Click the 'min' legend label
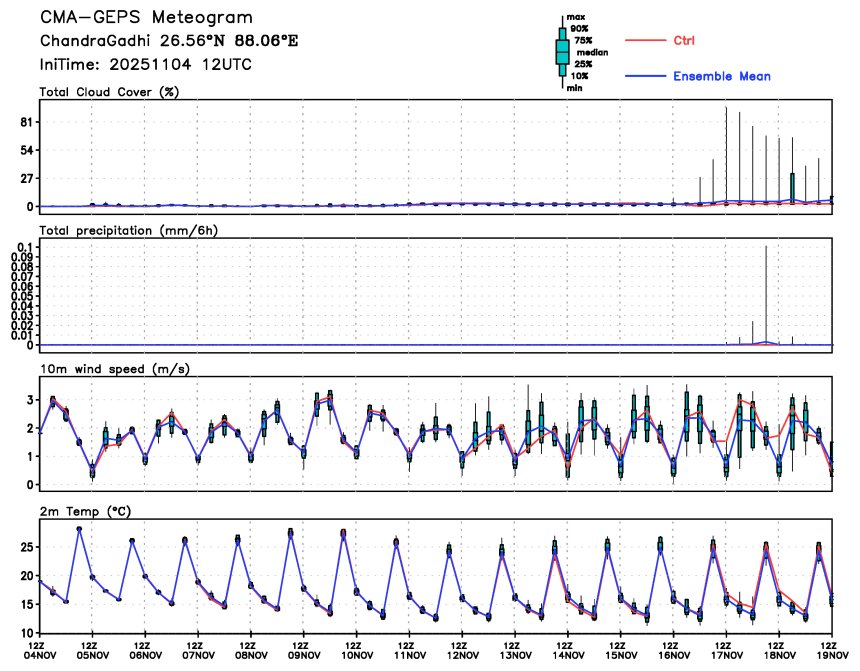 coord(574,88)
